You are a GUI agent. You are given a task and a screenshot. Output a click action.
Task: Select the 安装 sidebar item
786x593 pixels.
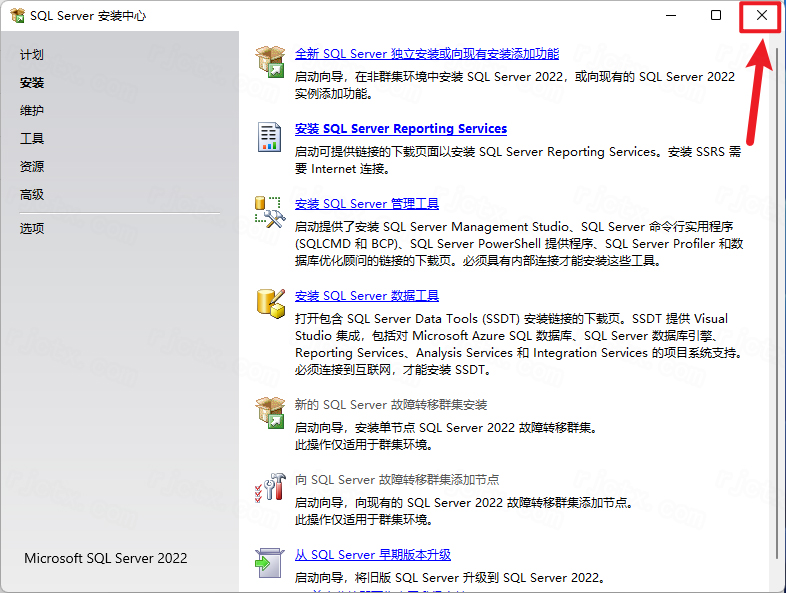click(32, 83)
